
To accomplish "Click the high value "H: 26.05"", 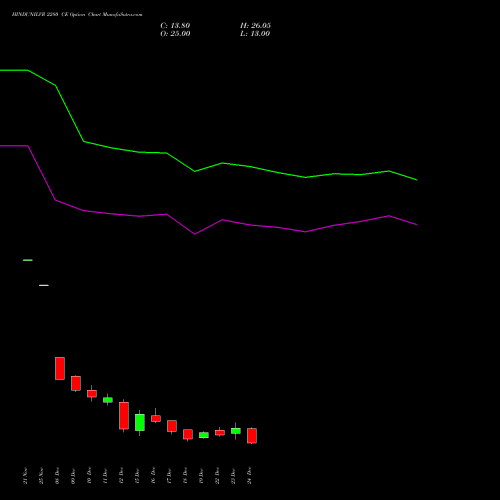I will (255, 26).
